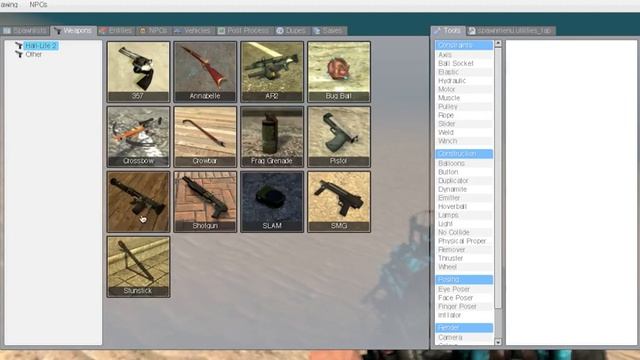This screenshot has width=640, height=360.
Task: Pick the AR2 weapon icon
Action: [x=272, y=71]
